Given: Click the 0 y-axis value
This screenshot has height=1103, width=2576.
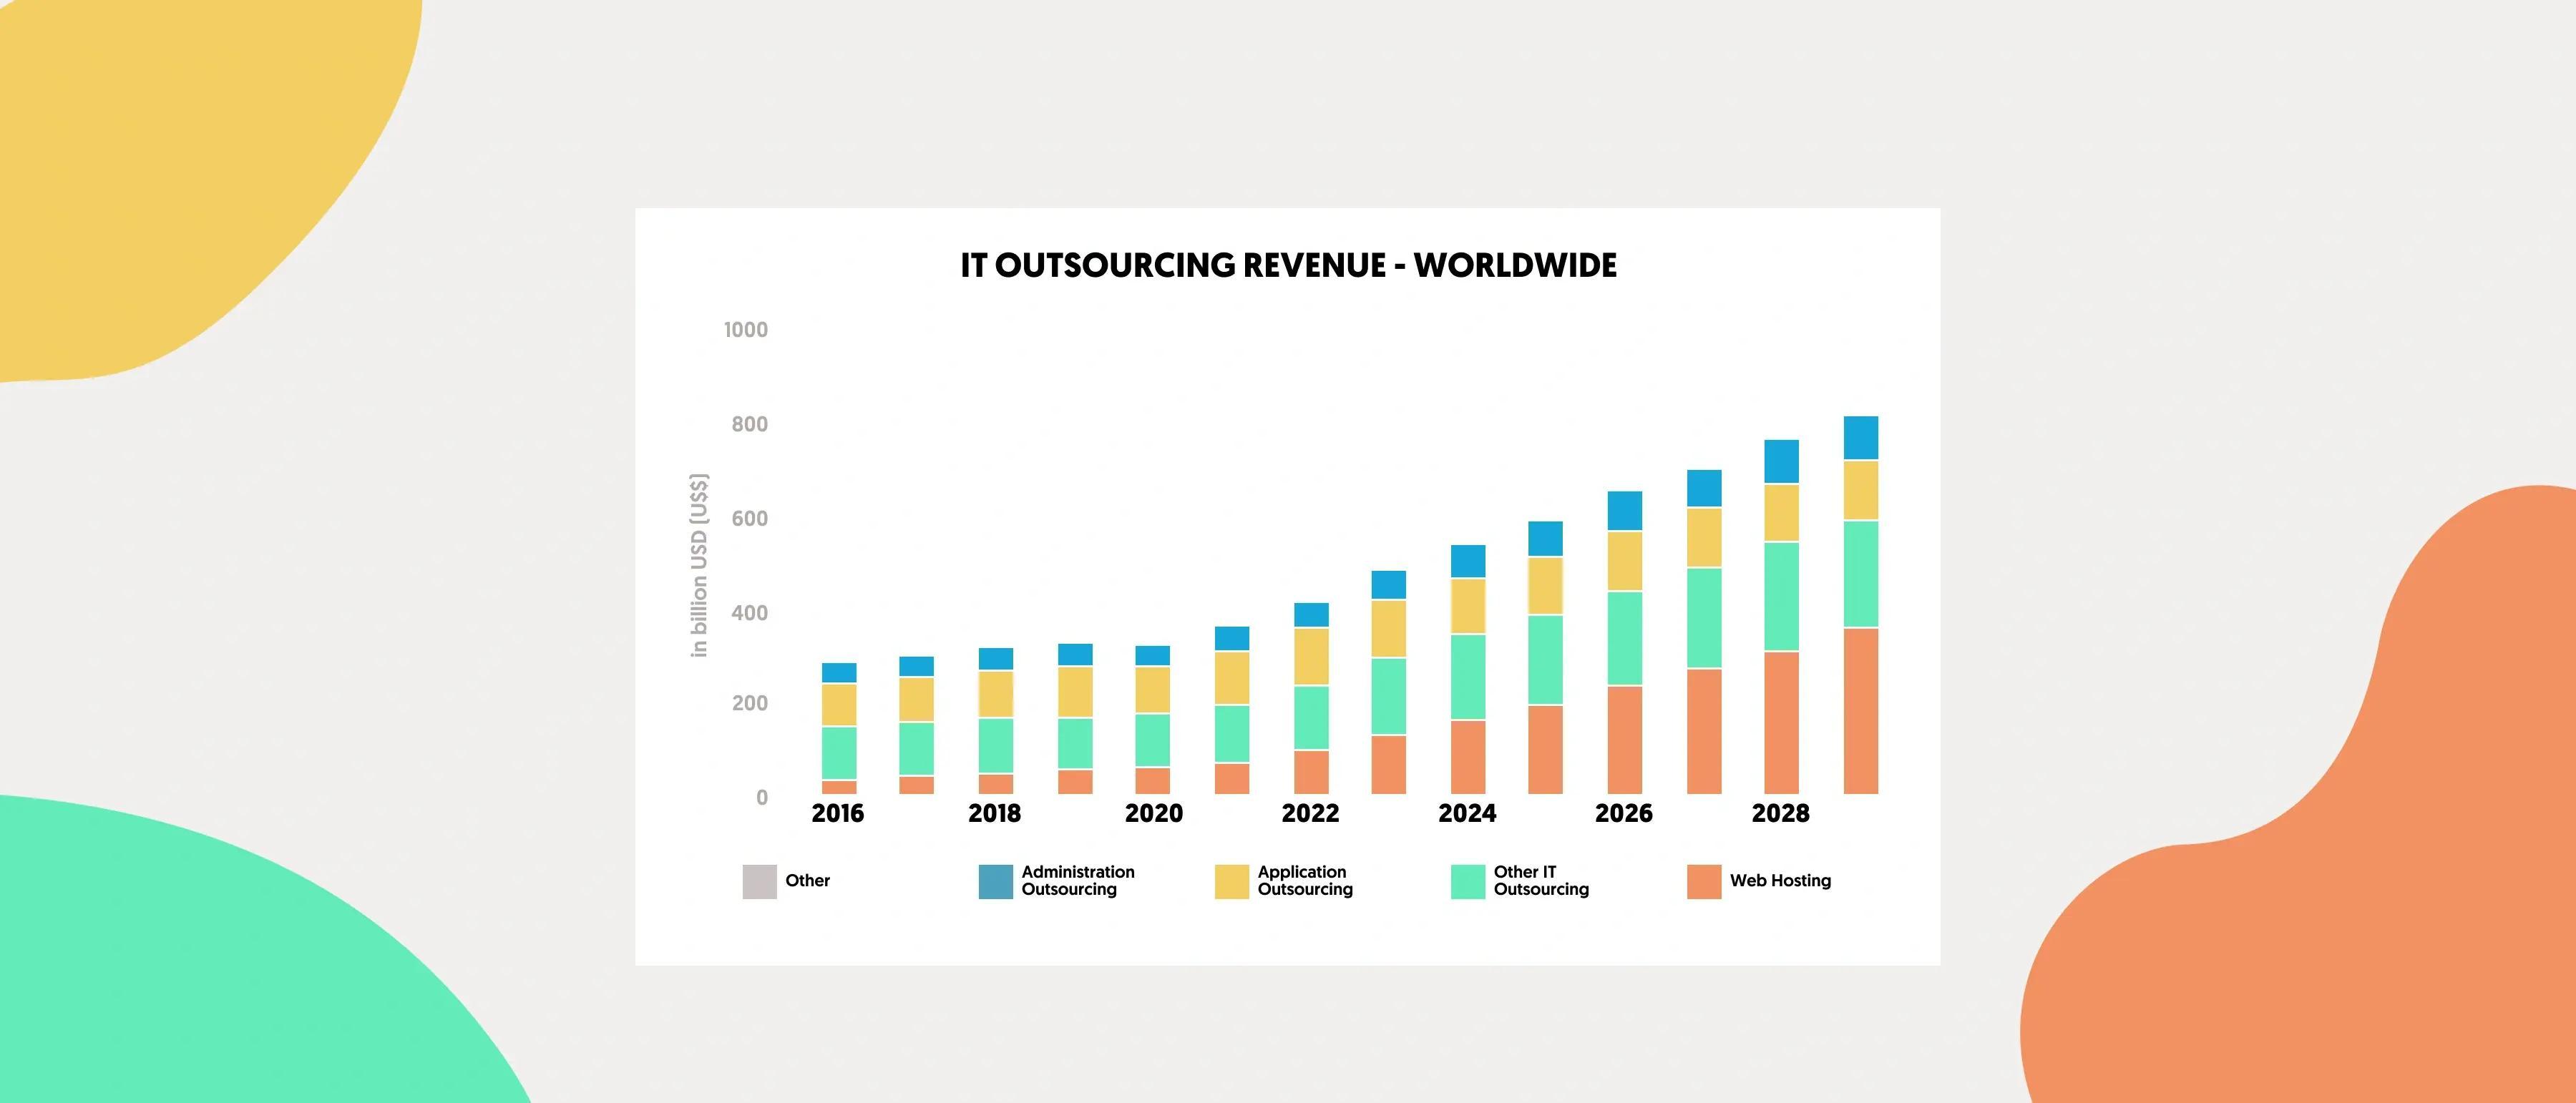Looking at the screenshot, I should 762,797.
